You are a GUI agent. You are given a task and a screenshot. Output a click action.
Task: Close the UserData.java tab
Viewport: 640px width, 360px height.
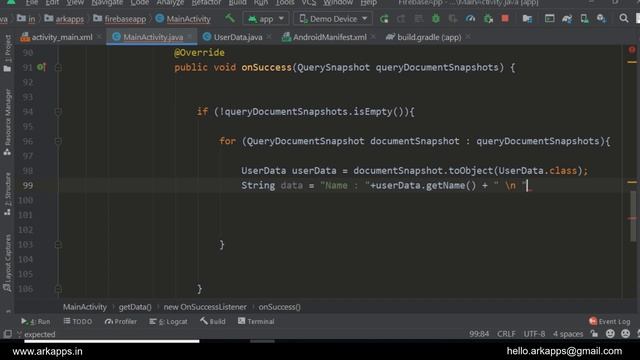[x=269, y=37]
